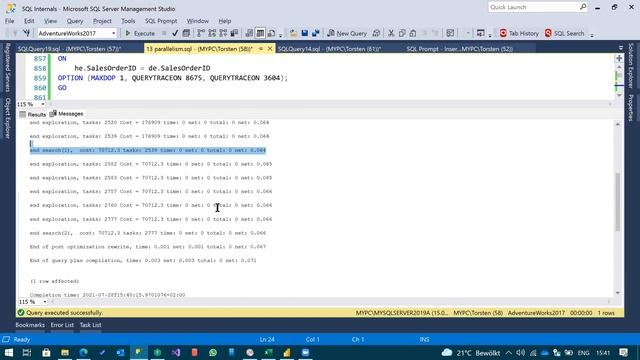
Task: Open the Windows Start menu
Action: coord(9,352)
